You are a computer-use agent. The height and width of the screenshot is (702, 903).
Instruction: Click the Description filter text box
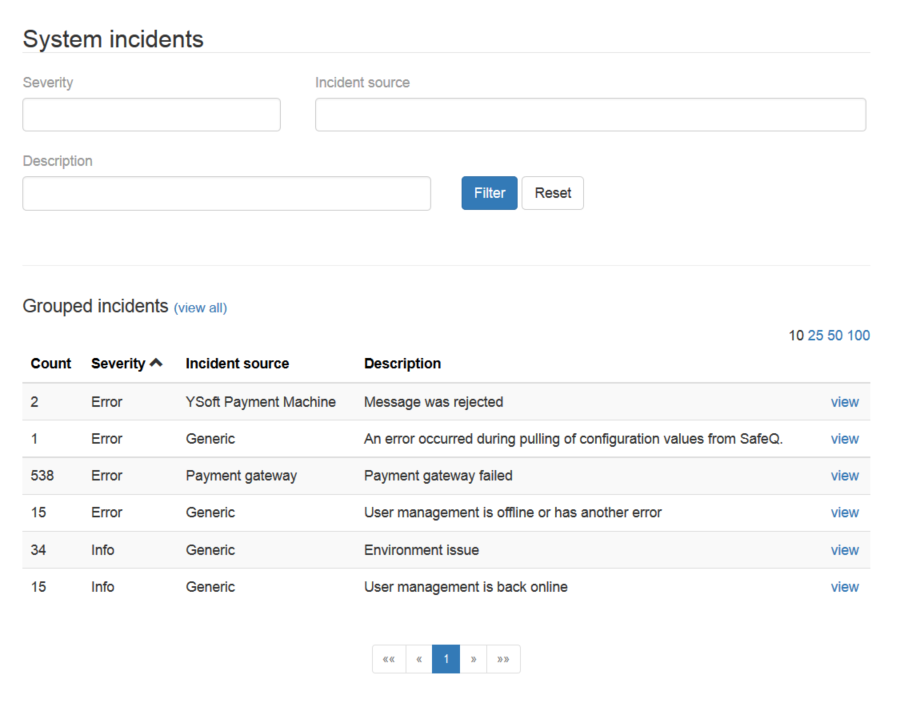226,194
